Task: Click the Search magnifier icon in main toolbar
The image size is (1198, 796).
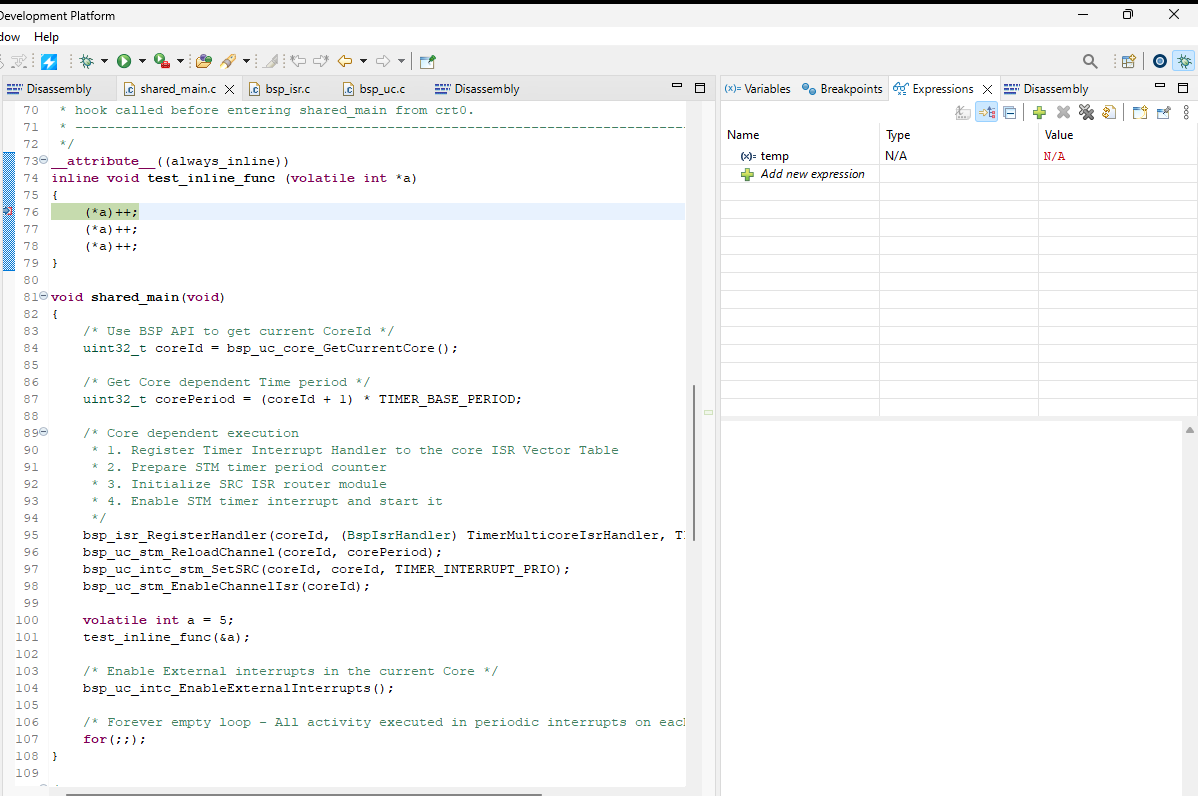Action: [1090, 61]
